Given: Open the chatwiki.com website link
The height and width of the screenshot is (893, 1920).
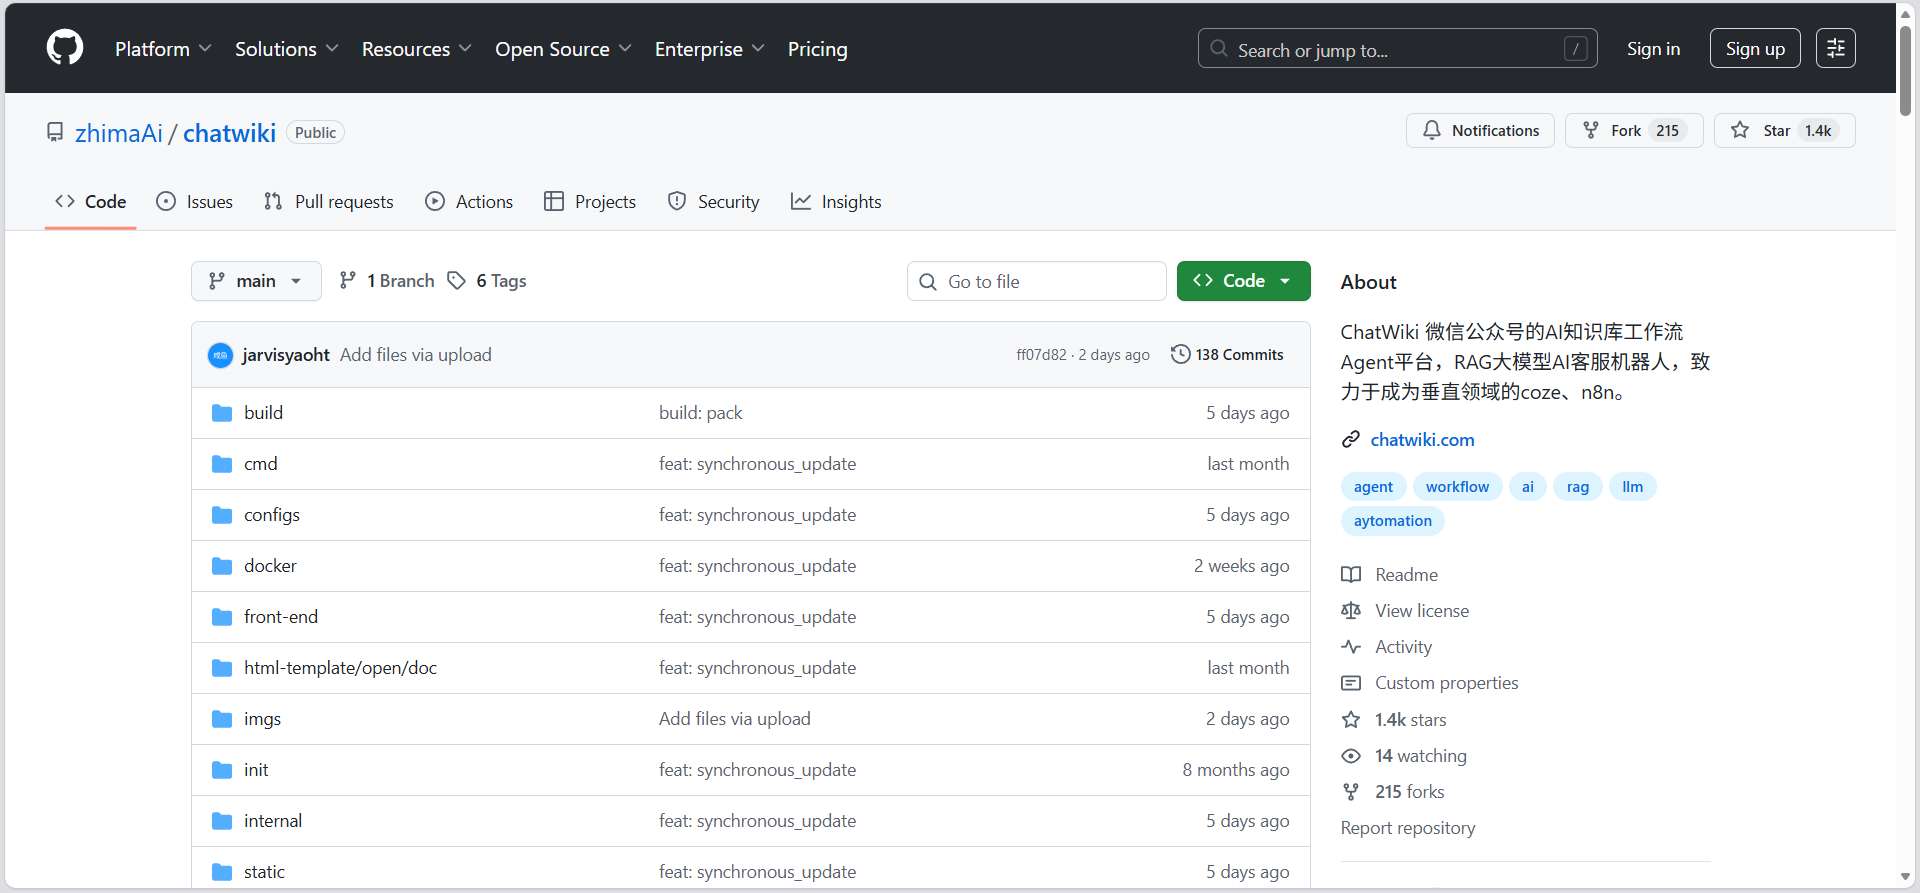Looking at the screenshot, I should tap(1422, 440).
